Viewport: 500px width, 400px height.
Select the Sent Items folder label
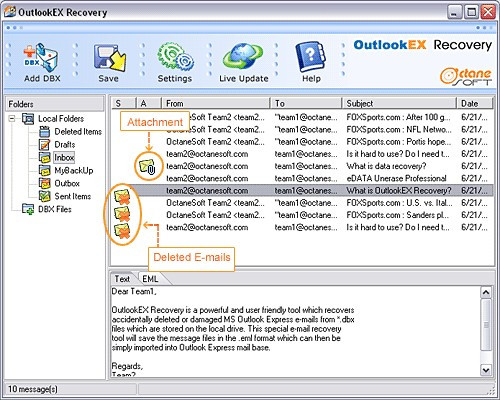click(73, 196)
